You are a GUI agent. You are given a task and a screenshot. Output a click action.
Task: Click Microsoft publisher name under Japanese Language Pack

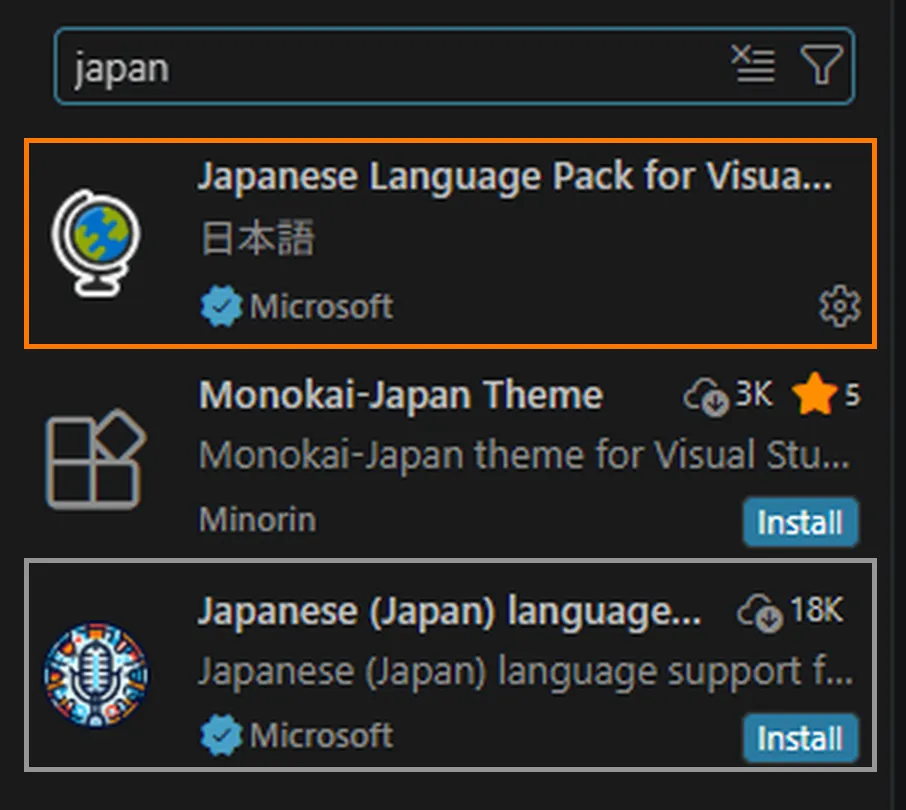(321, 306)
